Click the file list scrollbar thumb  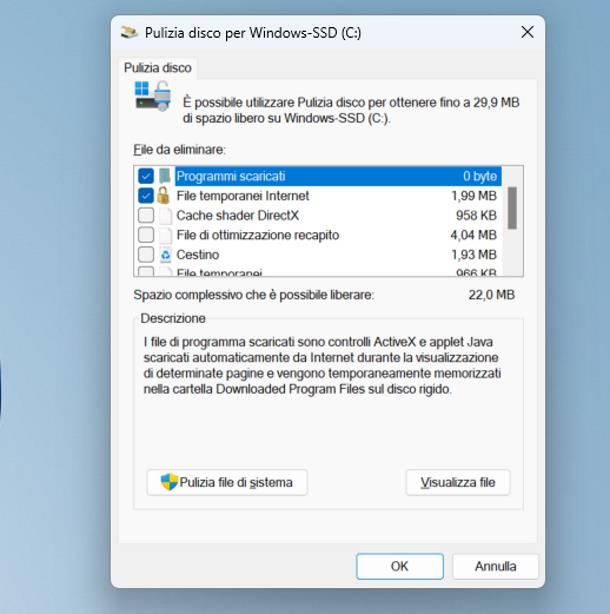pyautogui.click(x=512, y=208)
